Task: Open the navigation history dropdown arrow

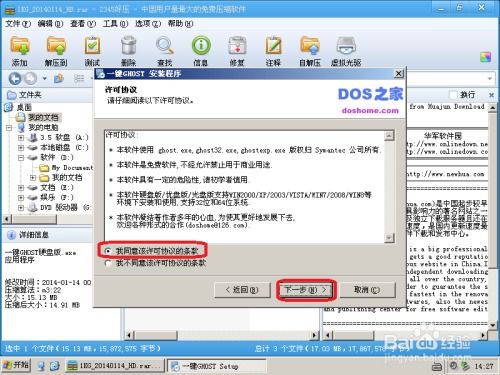Action: tap(44, 79)
